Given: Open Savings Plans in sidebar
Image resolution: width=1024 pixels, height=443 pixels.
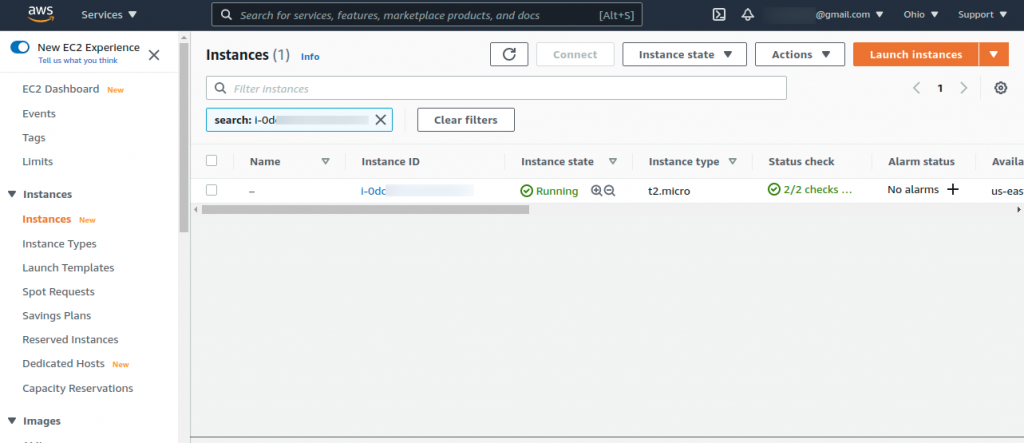Looking at the screenshot, I should point(57,316).
